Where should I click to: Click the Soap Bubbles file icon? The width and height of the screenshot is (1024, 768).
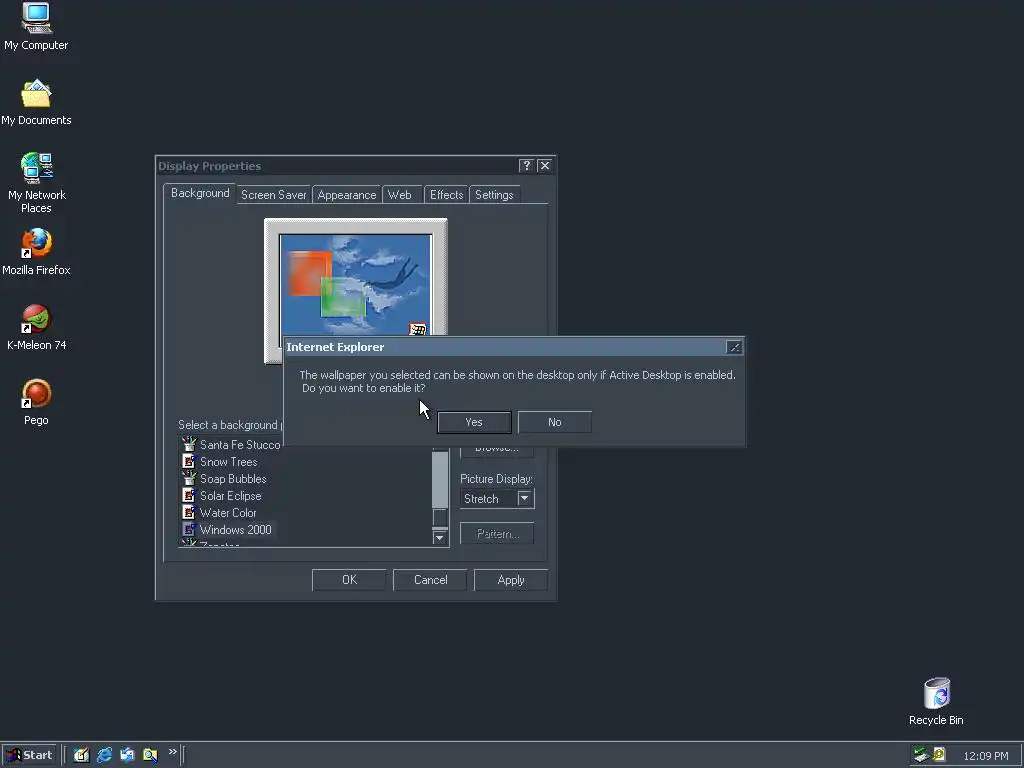[189, 479]
